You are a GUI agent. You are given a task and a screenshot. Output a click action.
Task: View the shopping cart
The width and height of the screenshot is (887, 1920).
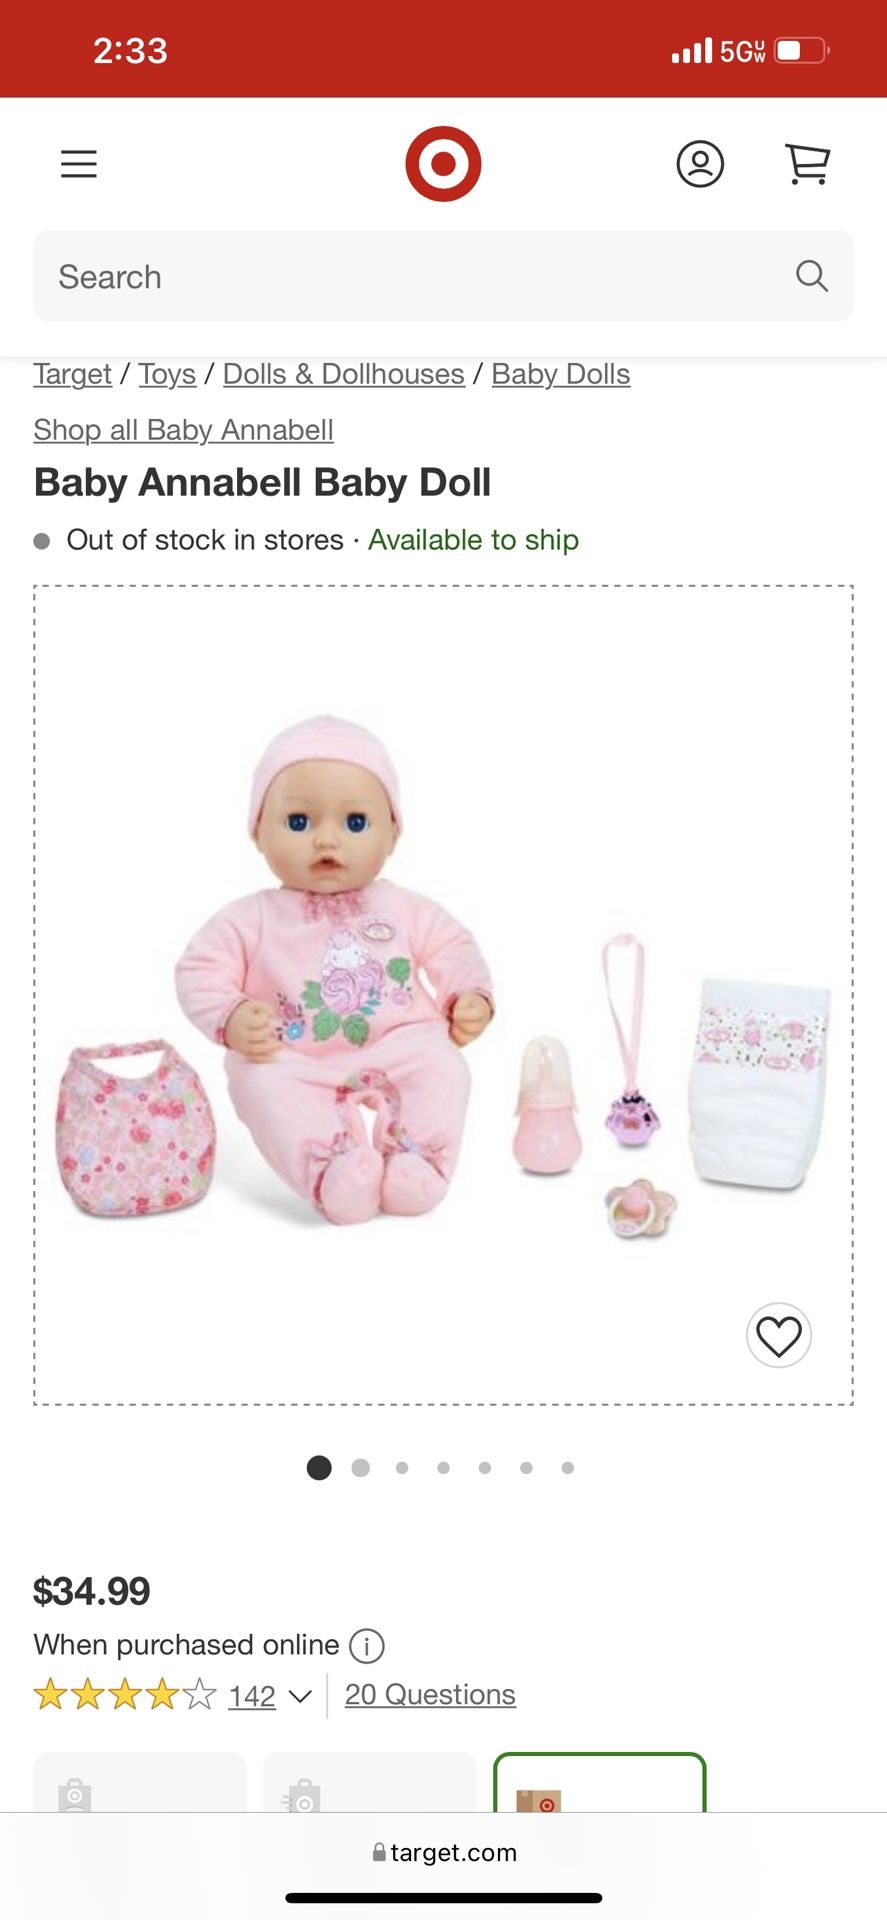pos(807,164)
